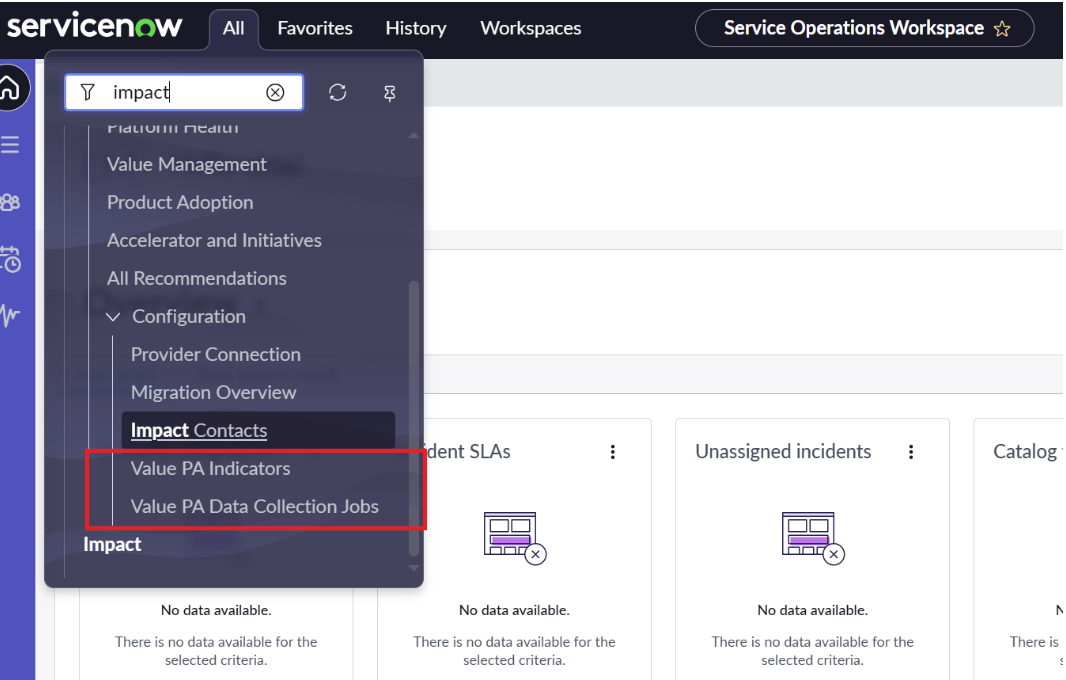Click the empty-state icon in incident SLAs card
This screenshot has width=1066, height=680.
(515, 537)
